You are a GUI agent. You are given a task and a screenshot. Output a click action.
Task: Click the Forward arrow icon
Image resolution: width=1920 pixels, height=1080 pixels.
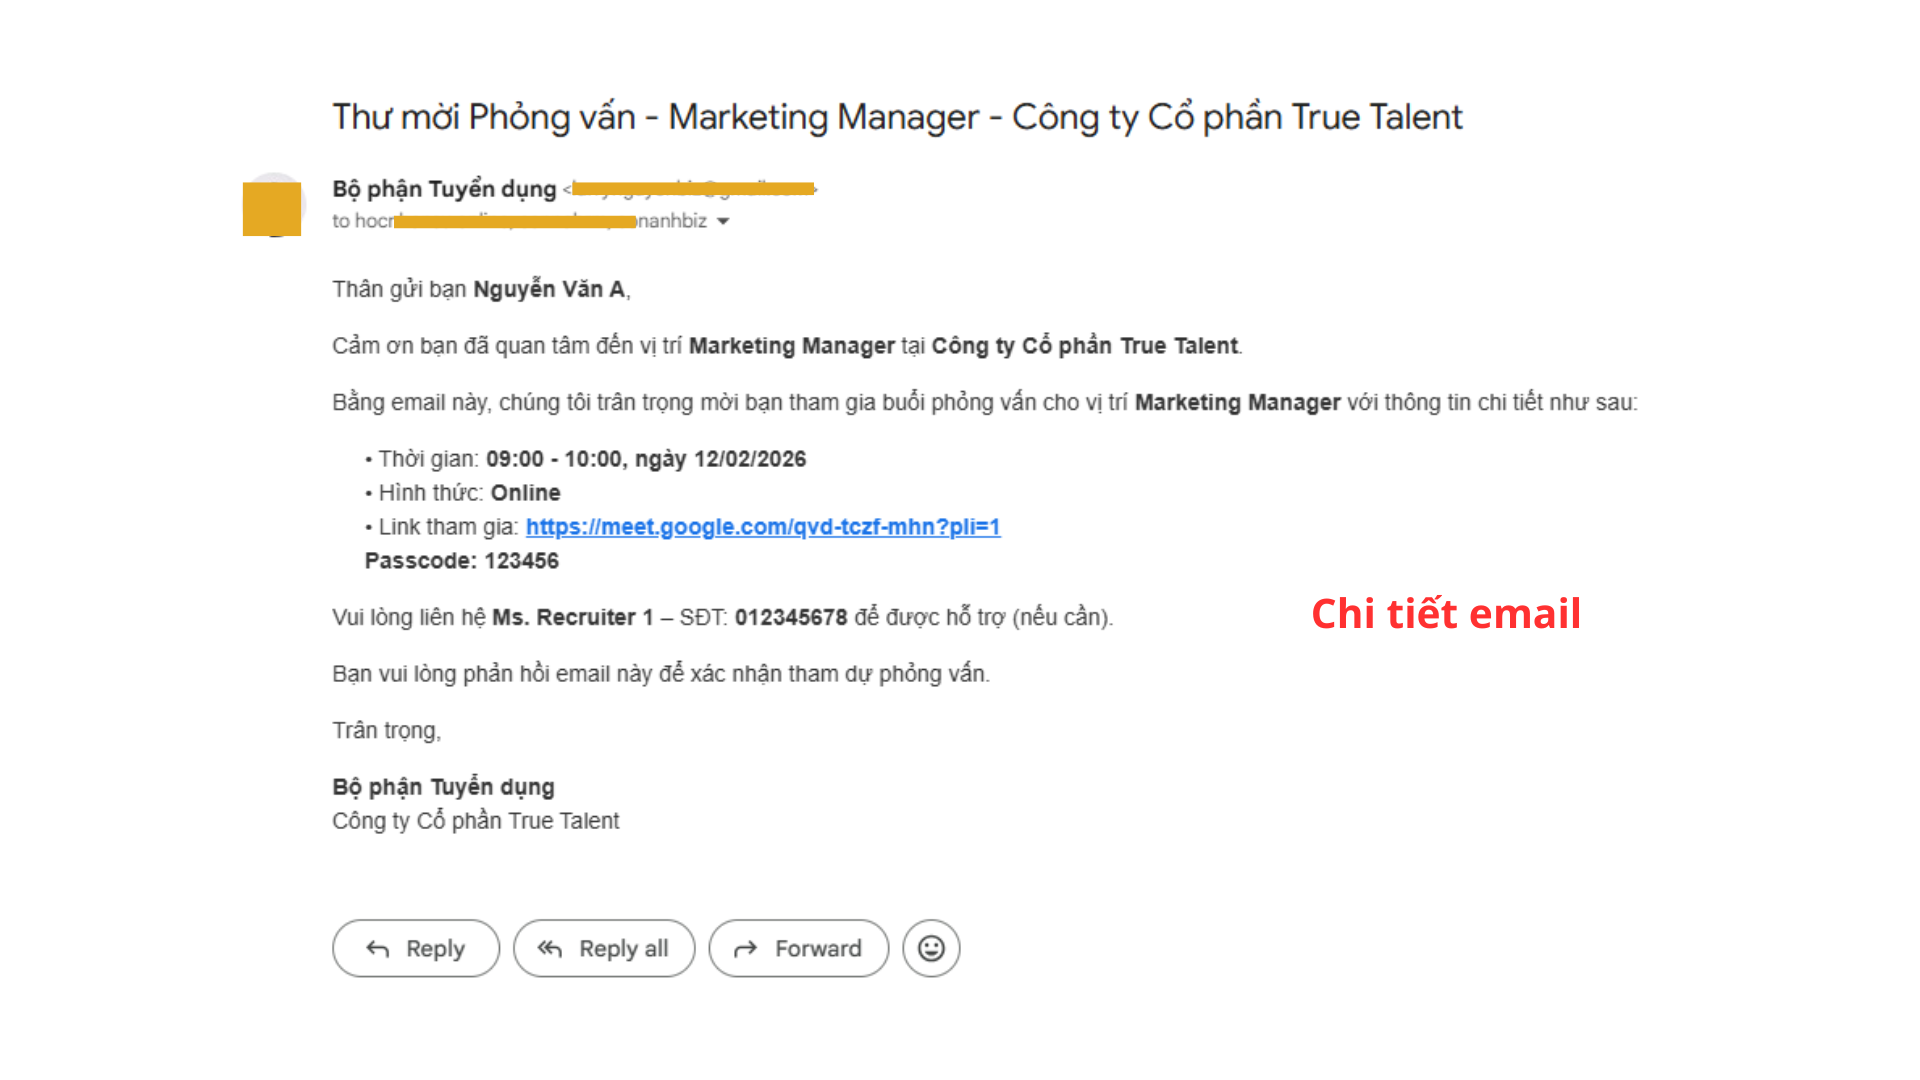point(746,949)
